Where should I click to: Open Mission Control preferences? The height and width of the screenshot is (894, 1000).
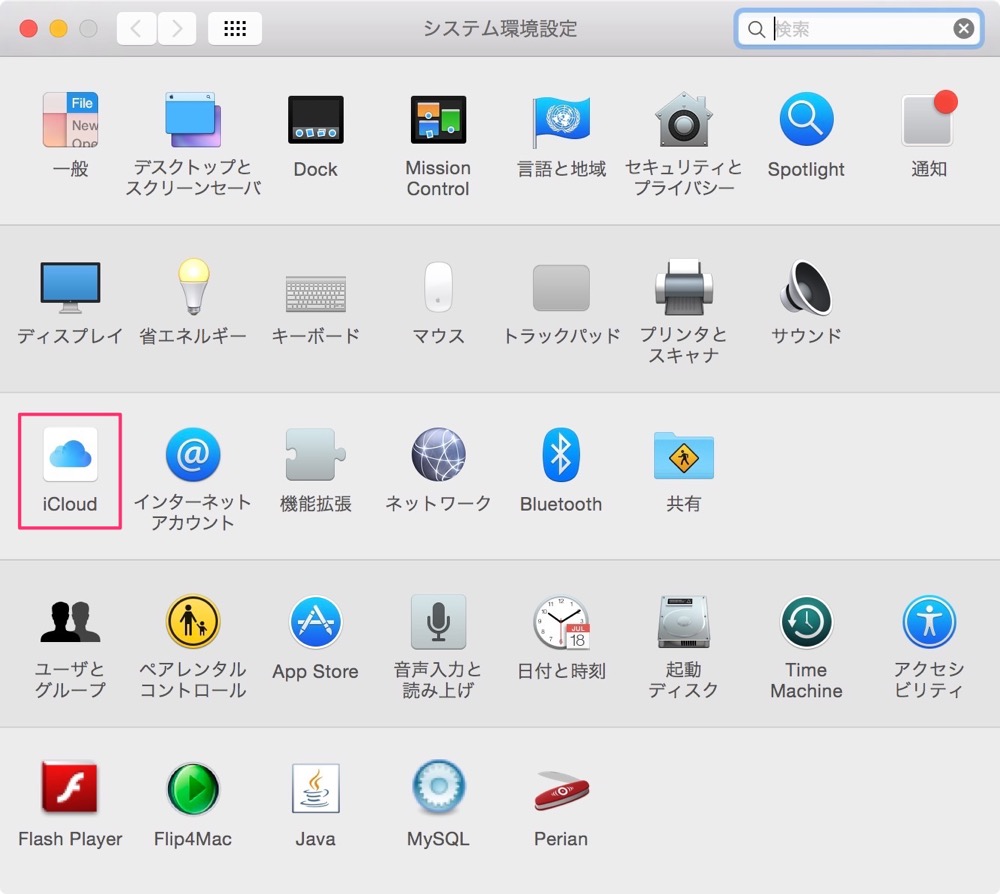[438, 120]
